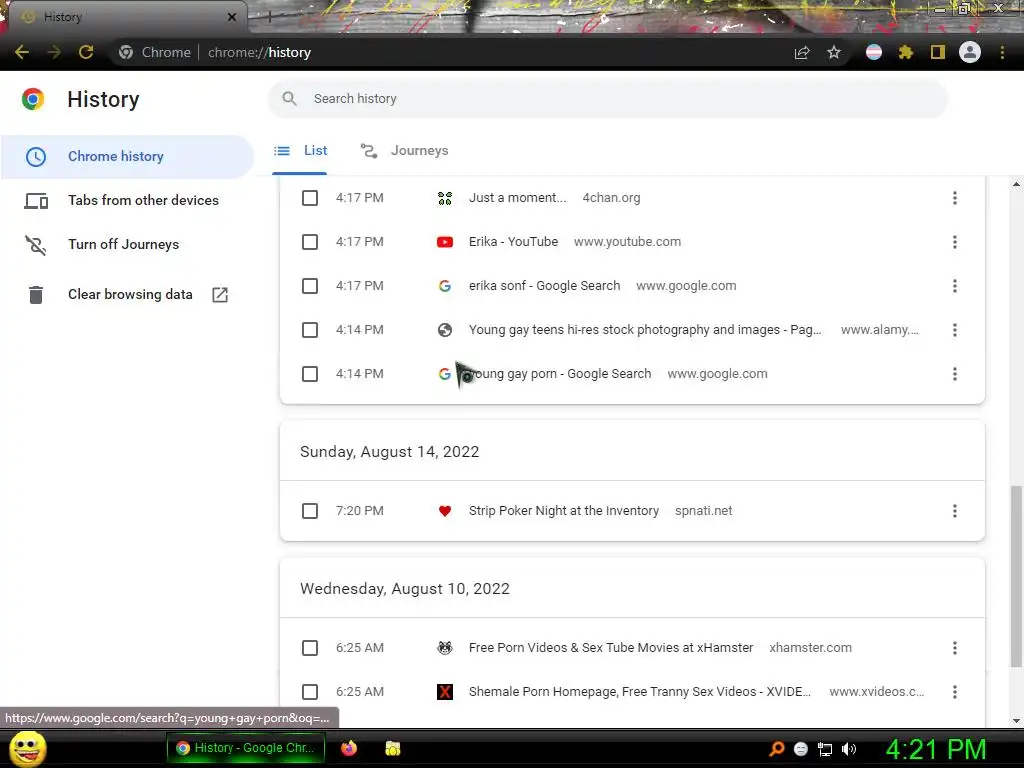1024x768 pixels.
Task: Reload the history page
Action: 86,52
